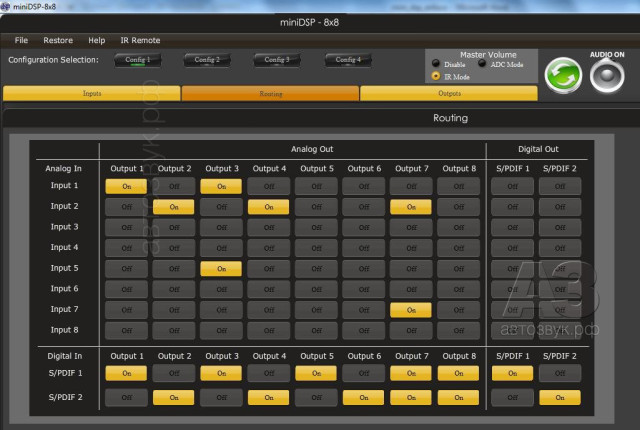The width and height of the screenshot is (640, 430).
Task: Enable Input 3 to Output 4 routing
Action: click(269, 228)
